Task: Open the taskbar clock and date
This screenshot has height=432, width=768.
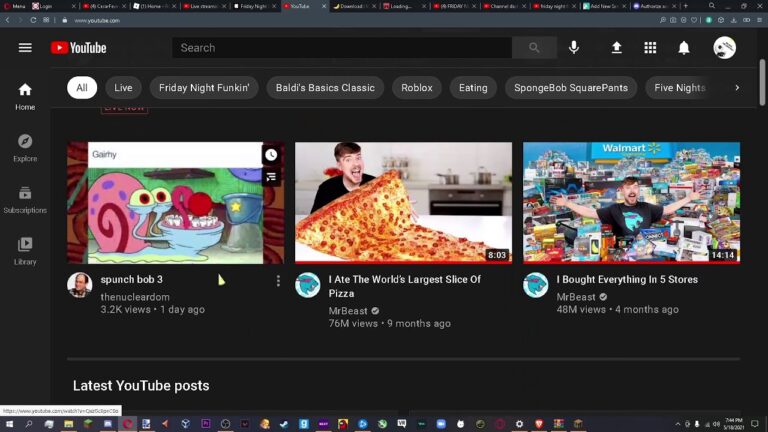Action: 734,424
